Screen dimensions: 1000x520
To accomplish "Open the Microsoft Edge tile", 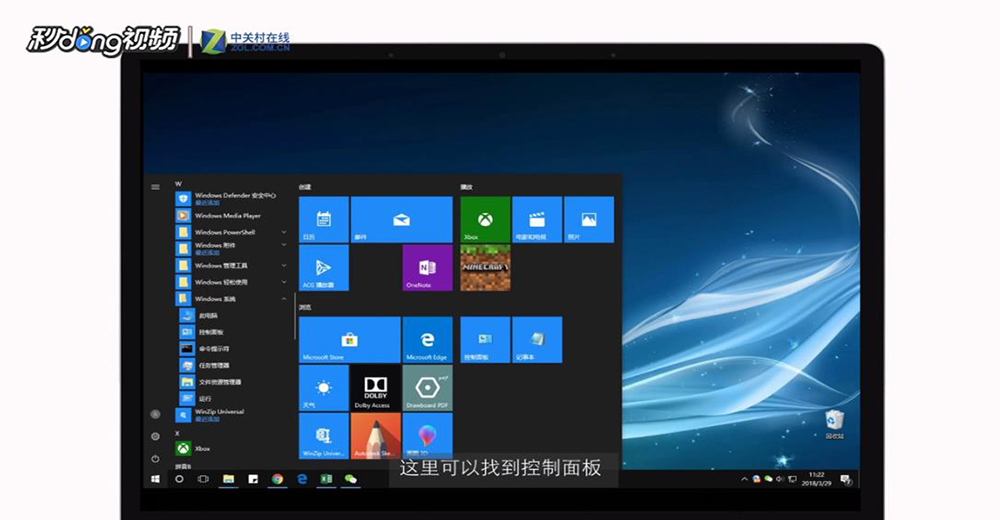I will click(x=427, y=339).
